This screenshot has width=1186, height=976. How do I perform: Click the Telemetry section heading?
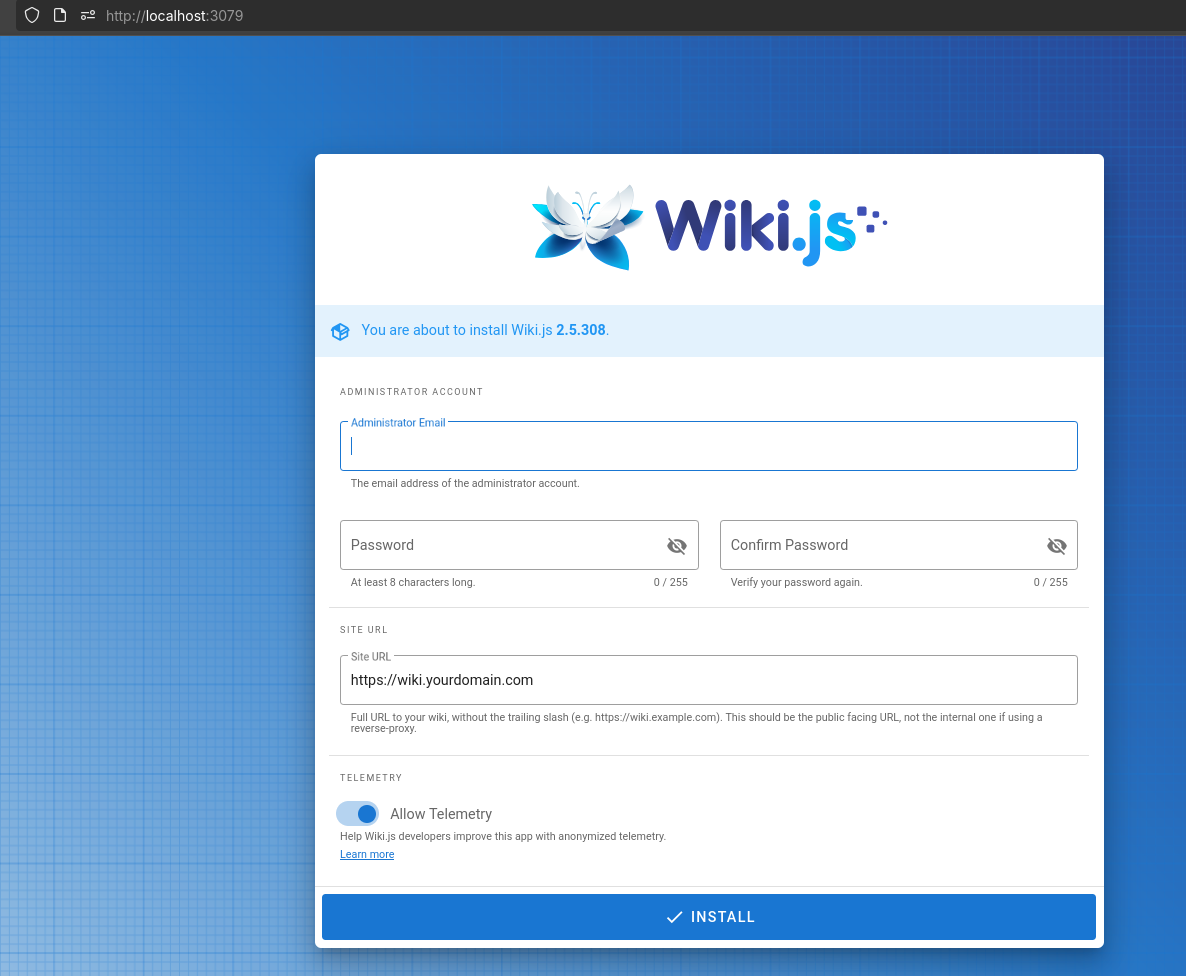point(371,778)
